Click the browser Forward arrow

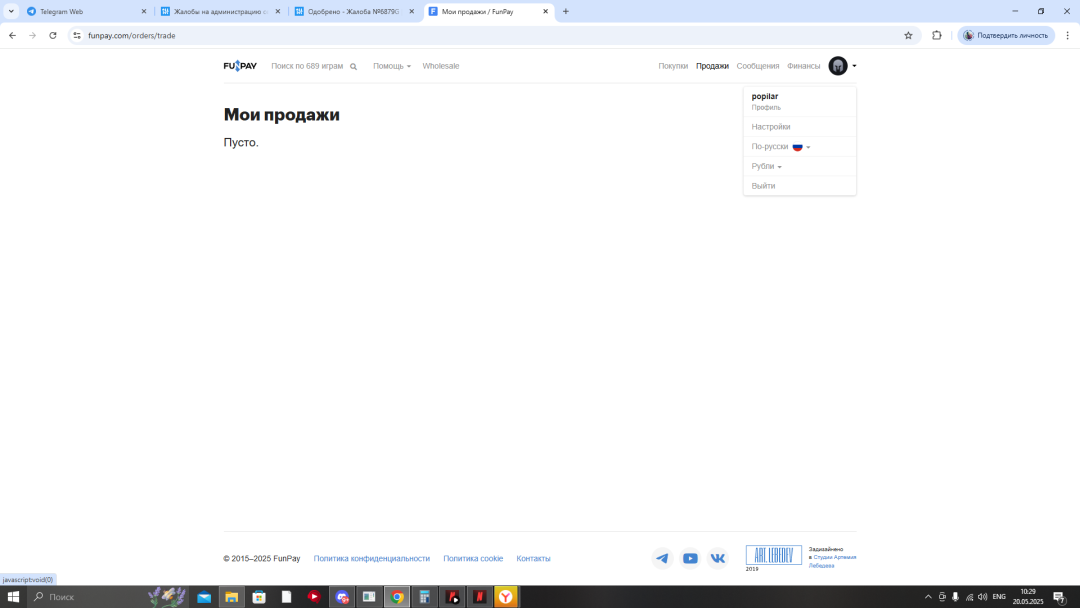click(x=32, y=35)
